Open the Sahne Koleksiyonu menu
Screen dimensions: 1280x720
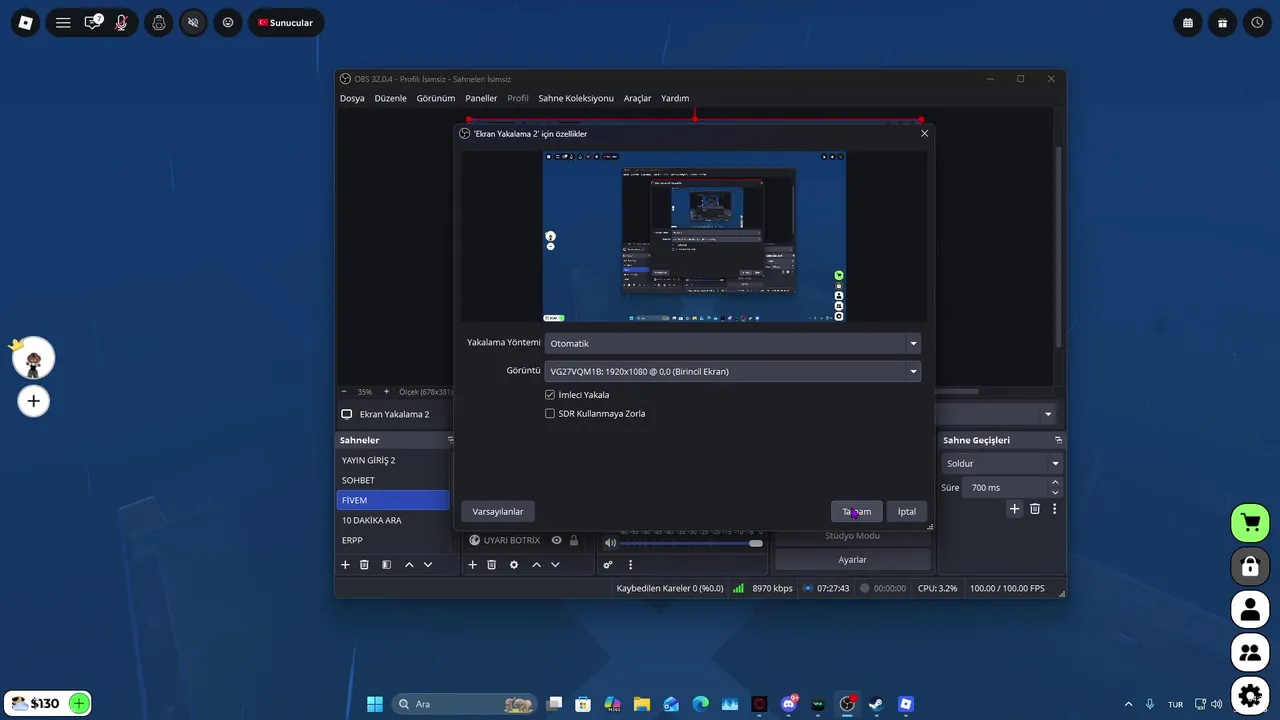[x=576, y=98]
